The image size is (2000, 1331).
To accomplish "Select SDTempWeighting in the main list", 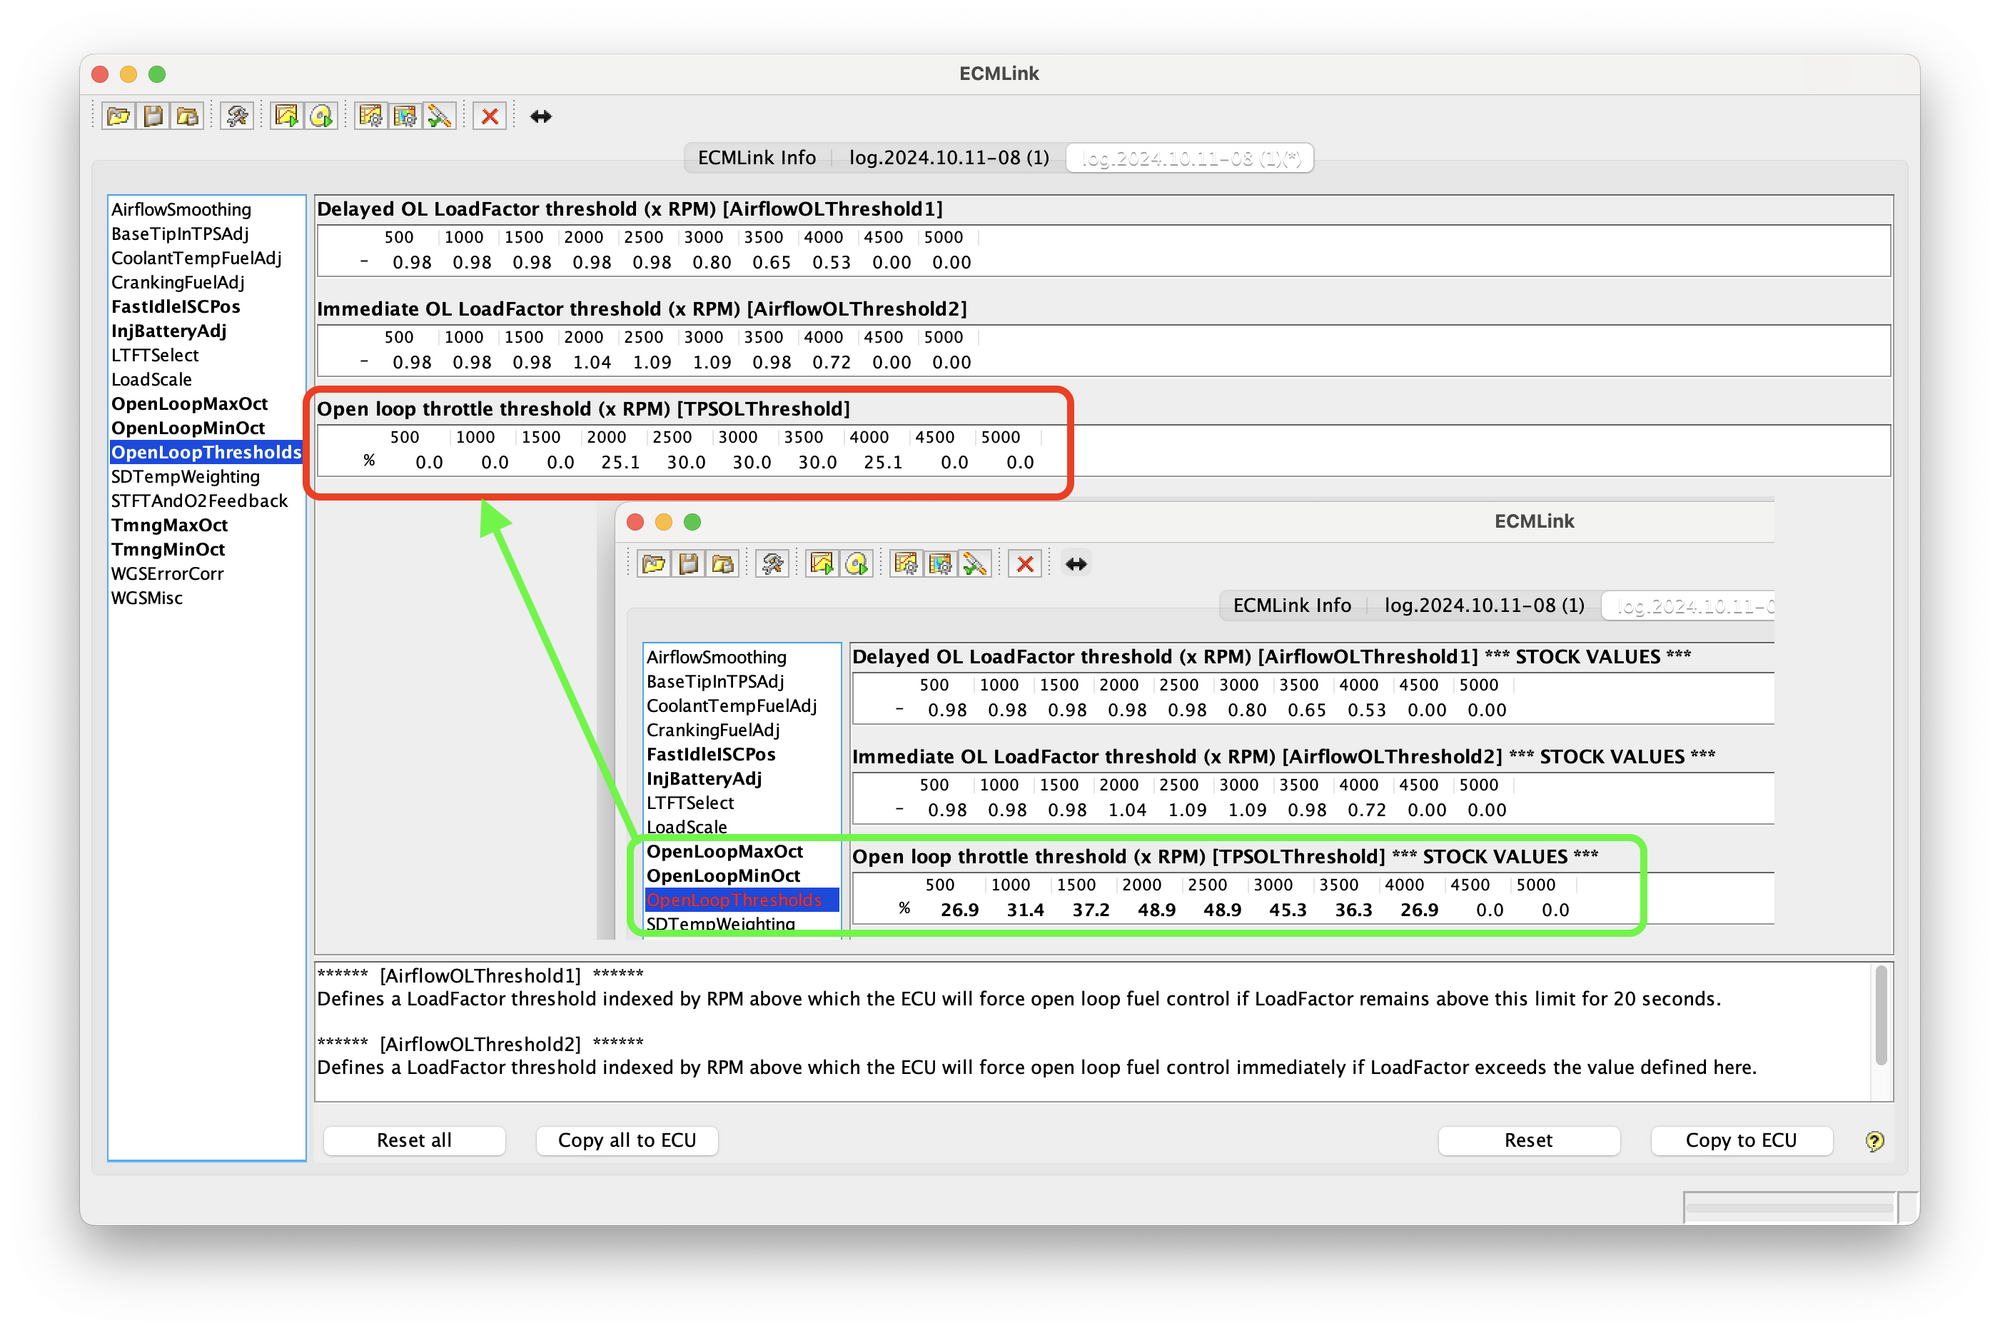I will [205, 477].
